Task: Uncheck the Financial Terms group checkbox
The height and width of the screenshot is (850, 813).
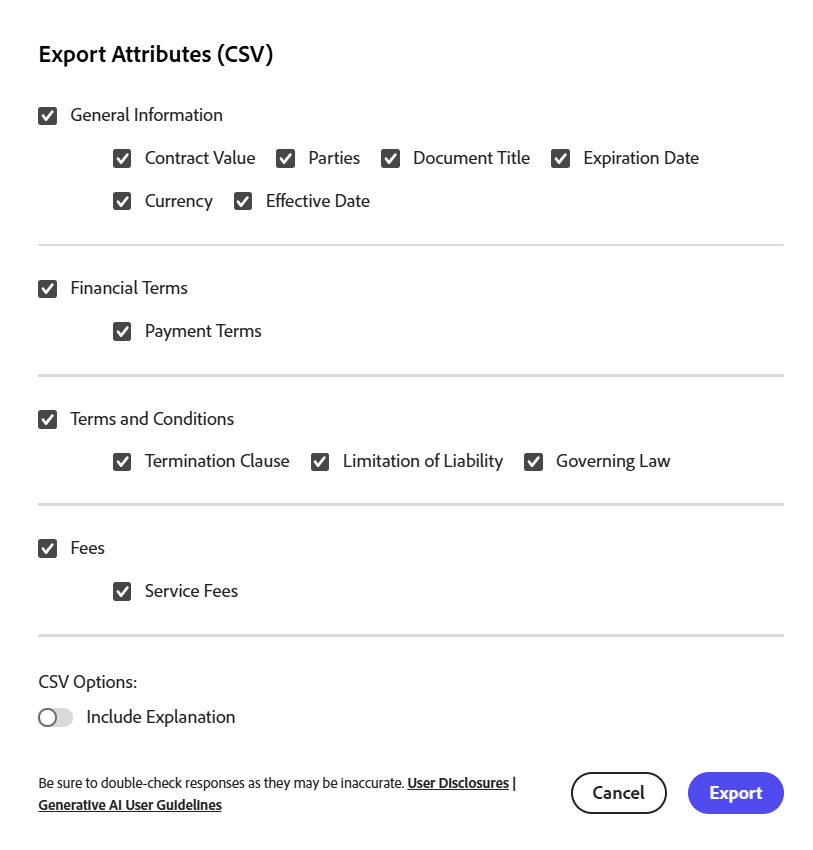Action: point(48,289)
